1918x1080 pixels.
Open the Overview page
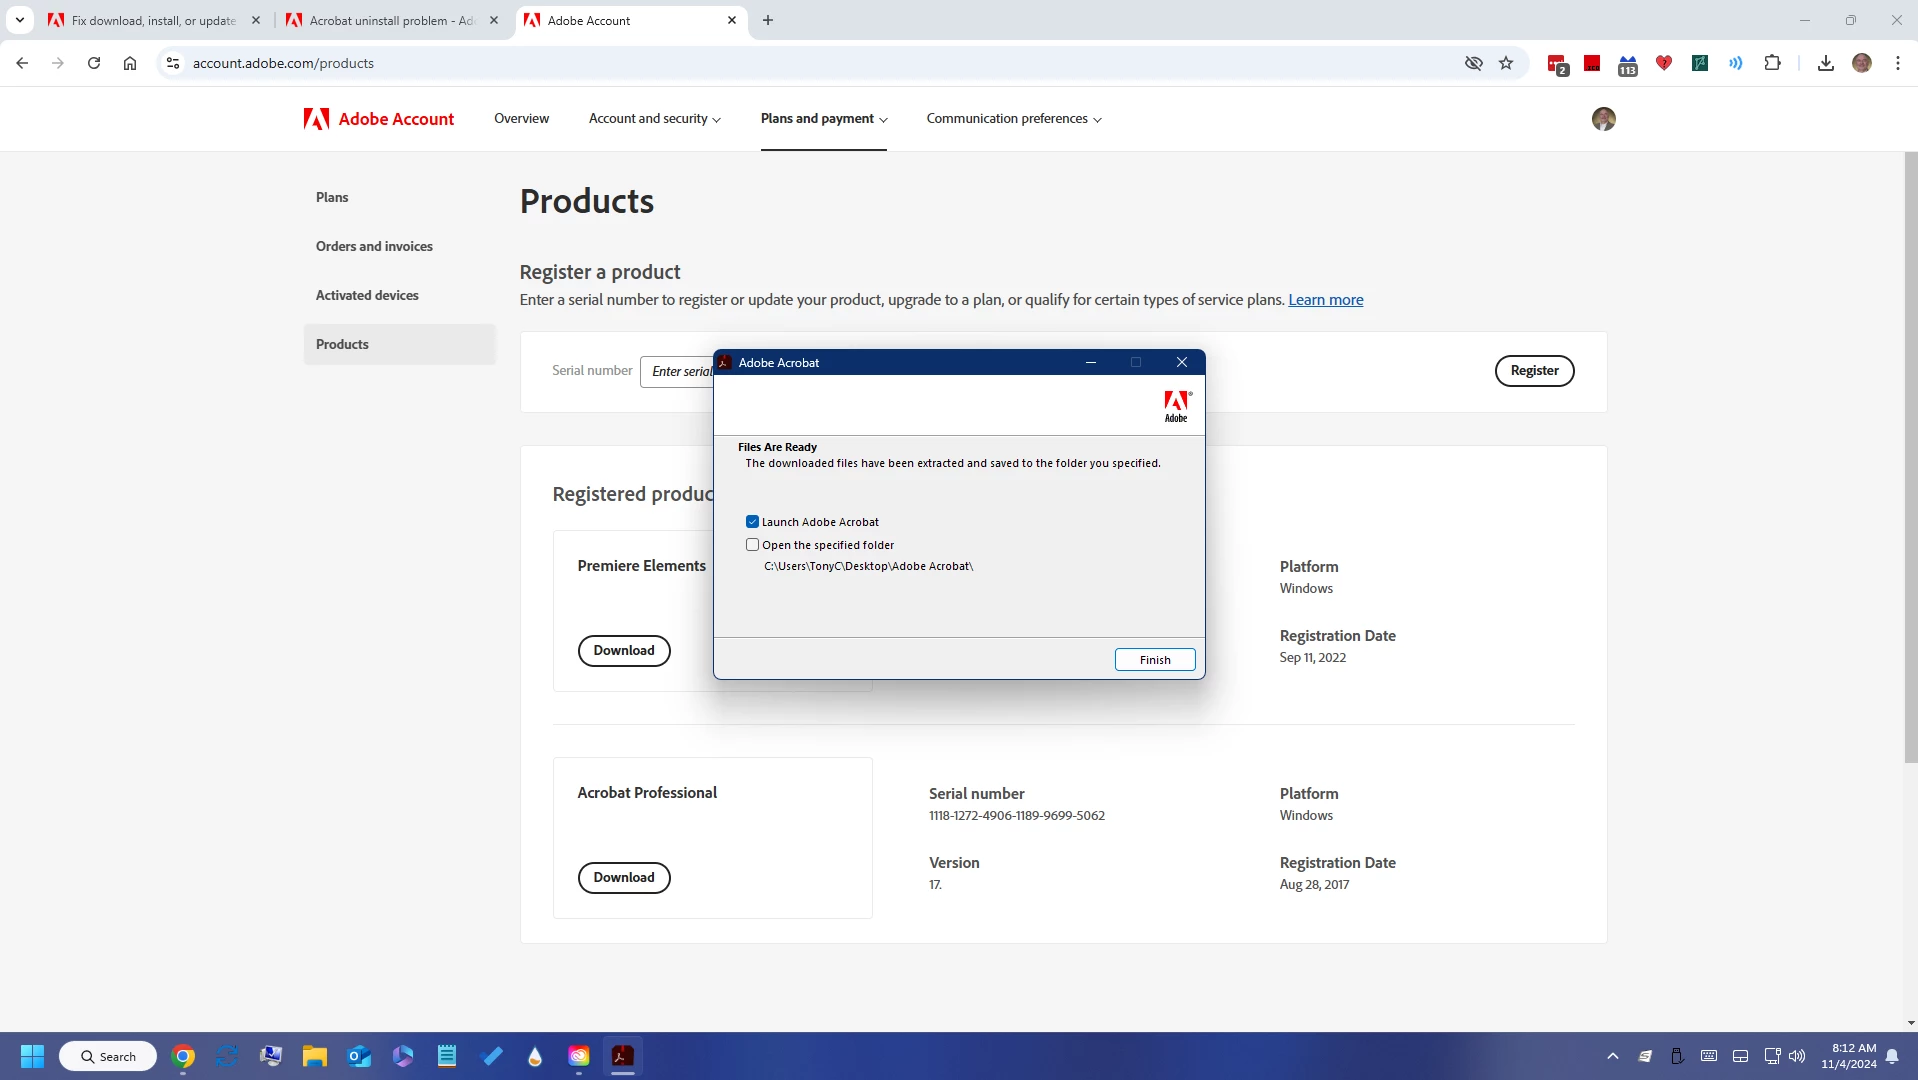coord(521,118)
